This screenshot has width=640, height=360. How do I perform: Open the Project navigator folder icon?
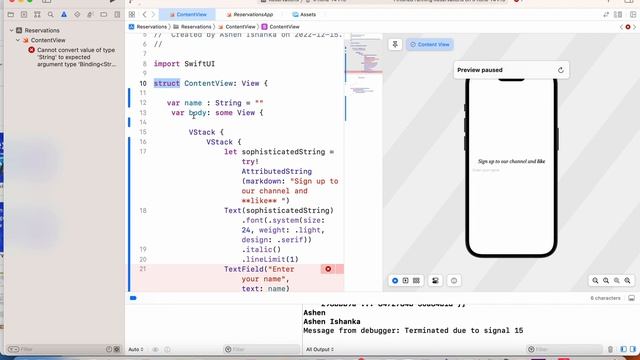11,15
